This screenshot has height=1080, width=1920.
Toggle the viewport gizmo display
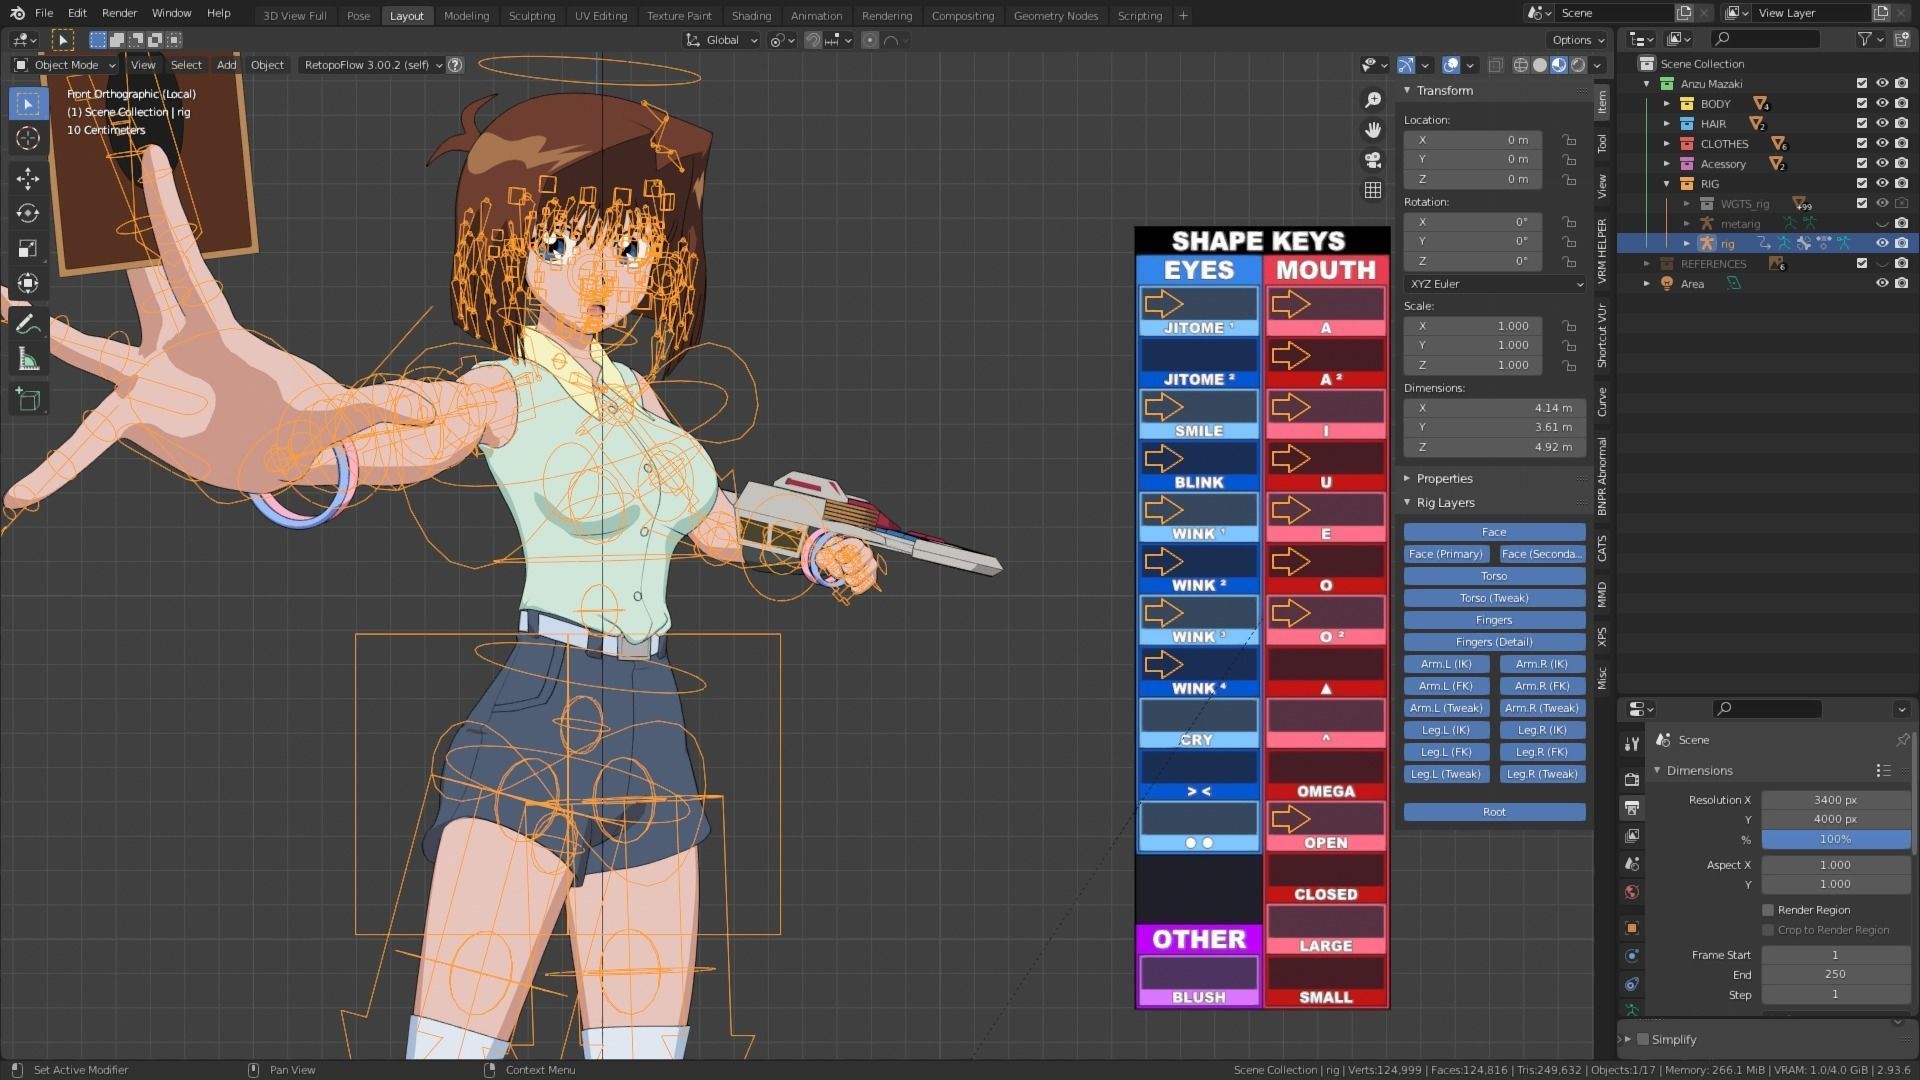click(x=1406, y=65)
